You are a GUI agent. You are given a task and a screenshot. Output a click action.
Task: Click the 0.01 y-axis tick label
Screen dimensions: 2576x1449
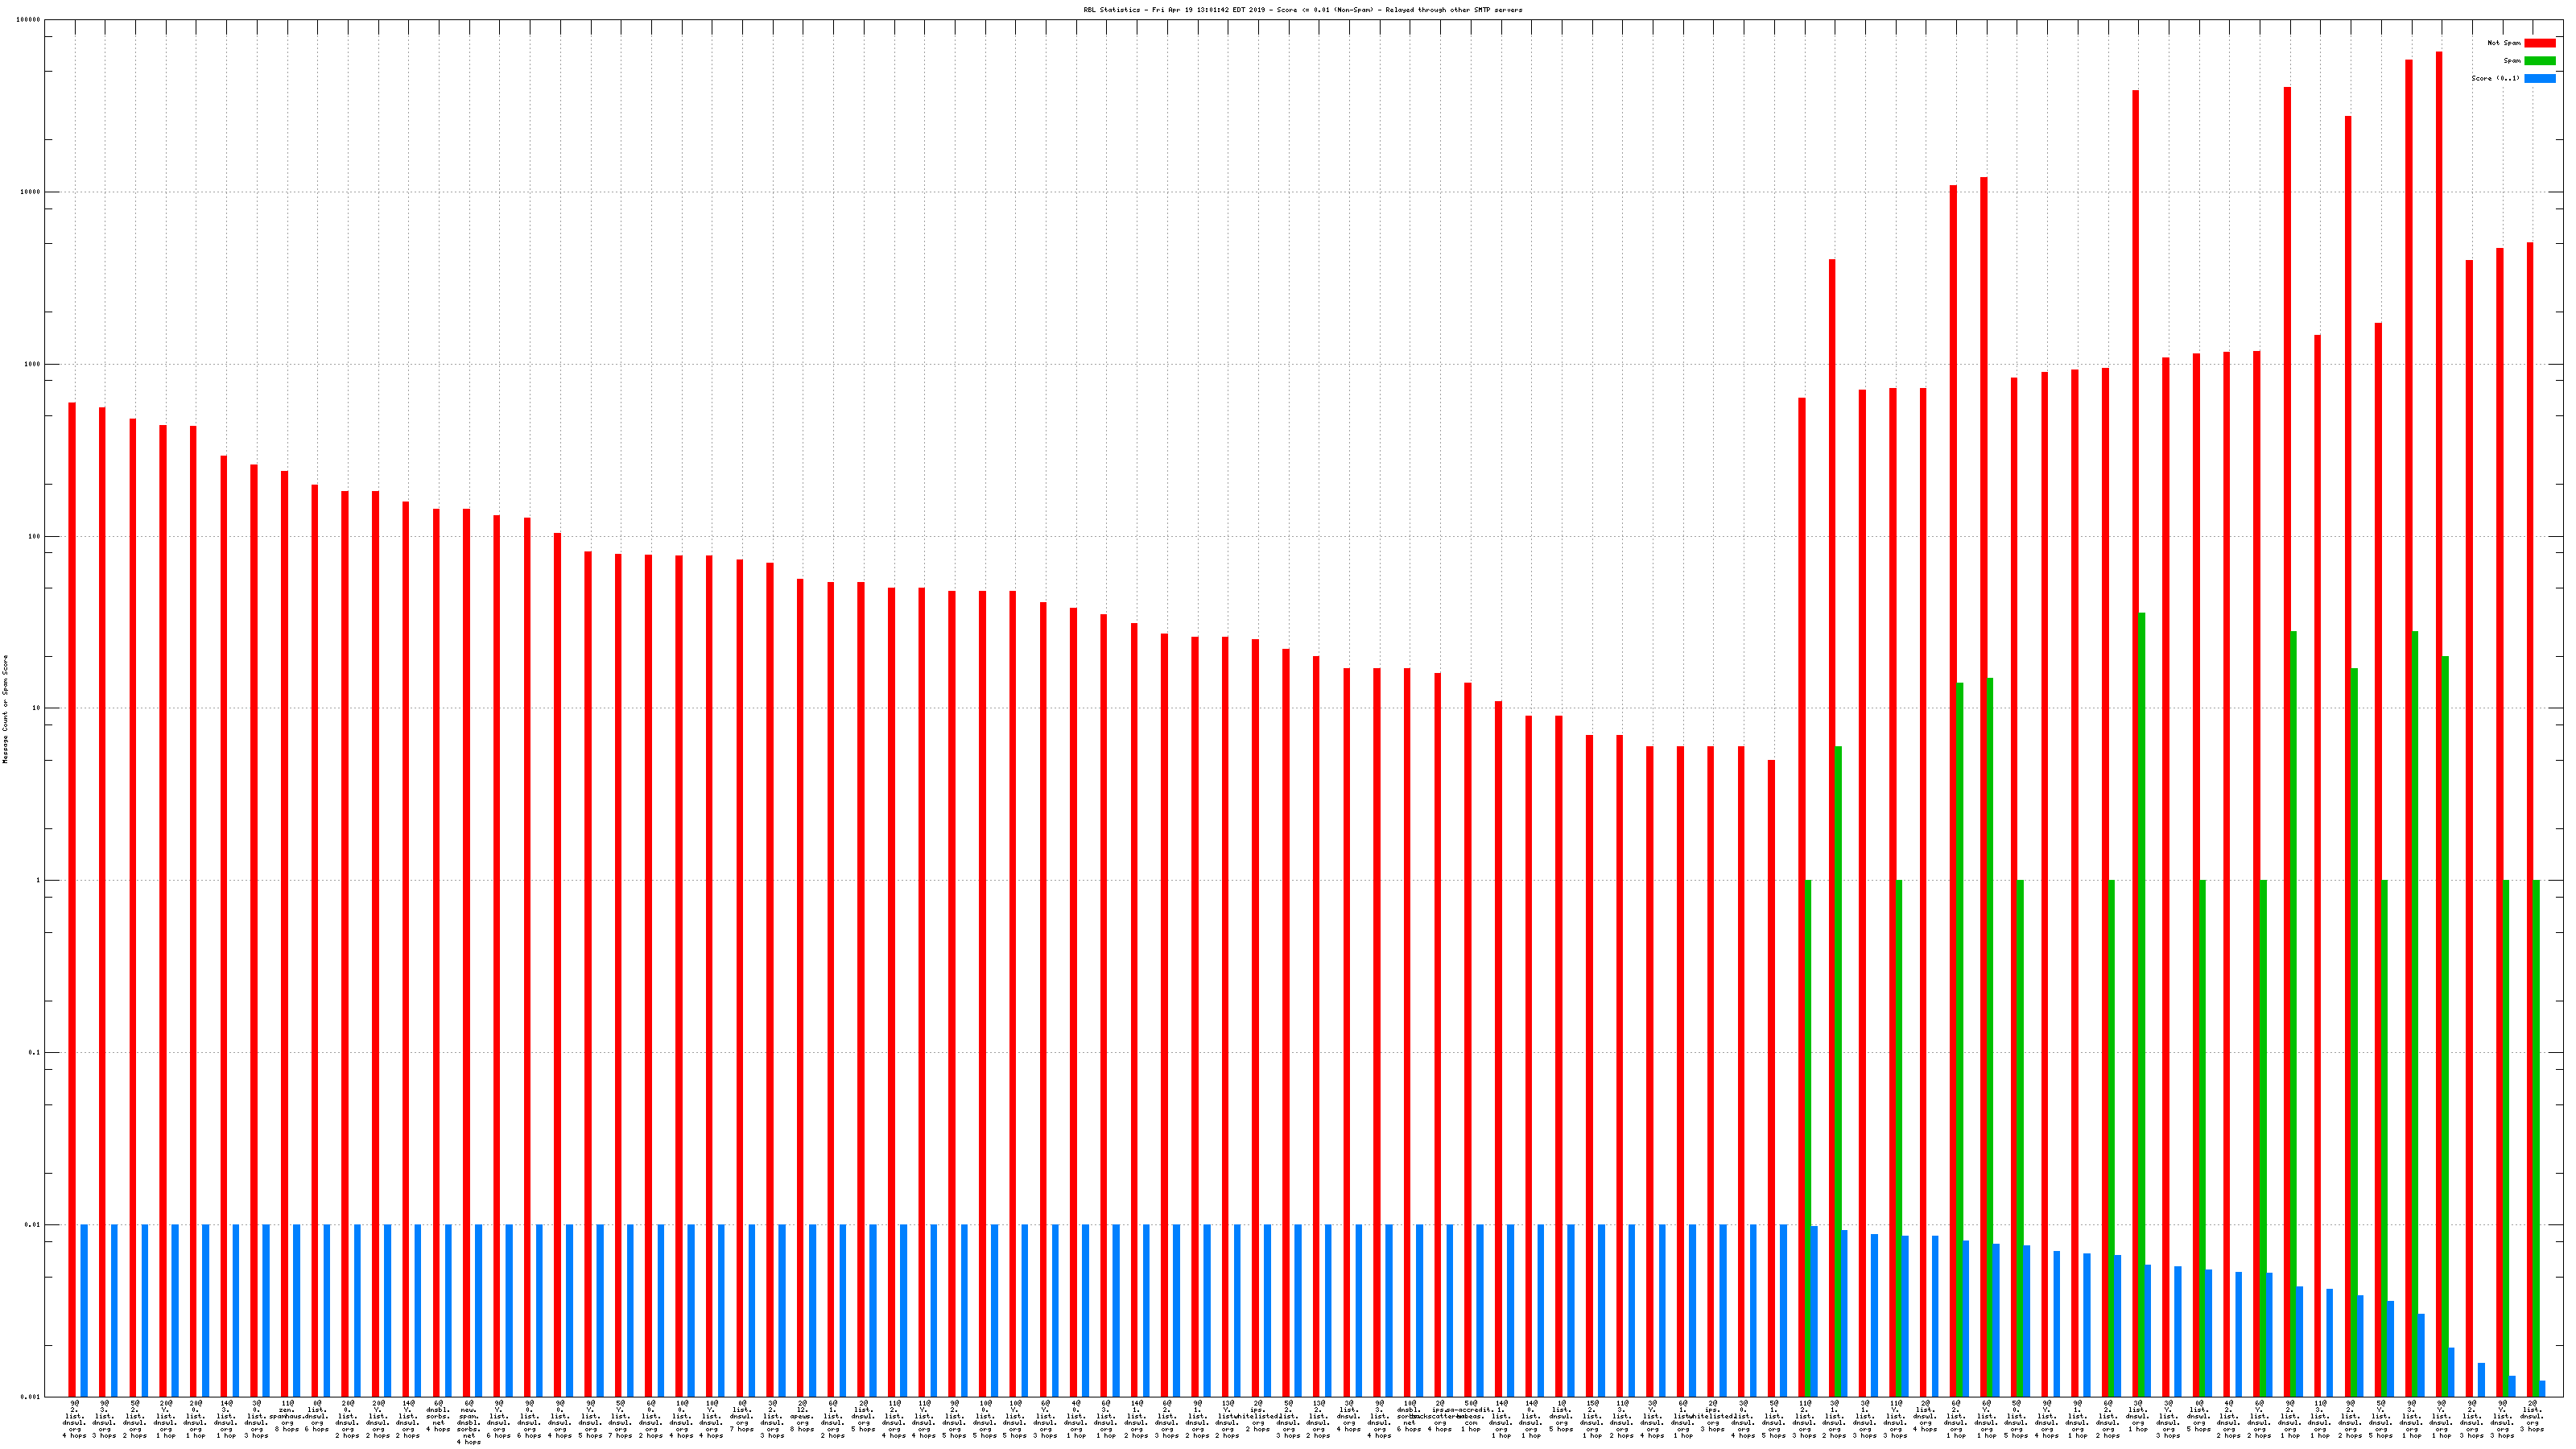pyautogui.click(x=32, y=1224)
